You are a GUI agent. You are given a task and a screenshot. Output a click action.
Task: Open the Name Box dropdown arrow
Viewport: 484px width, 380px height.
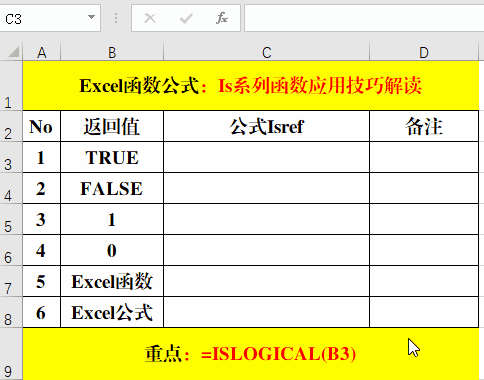(x=91, y=17)
